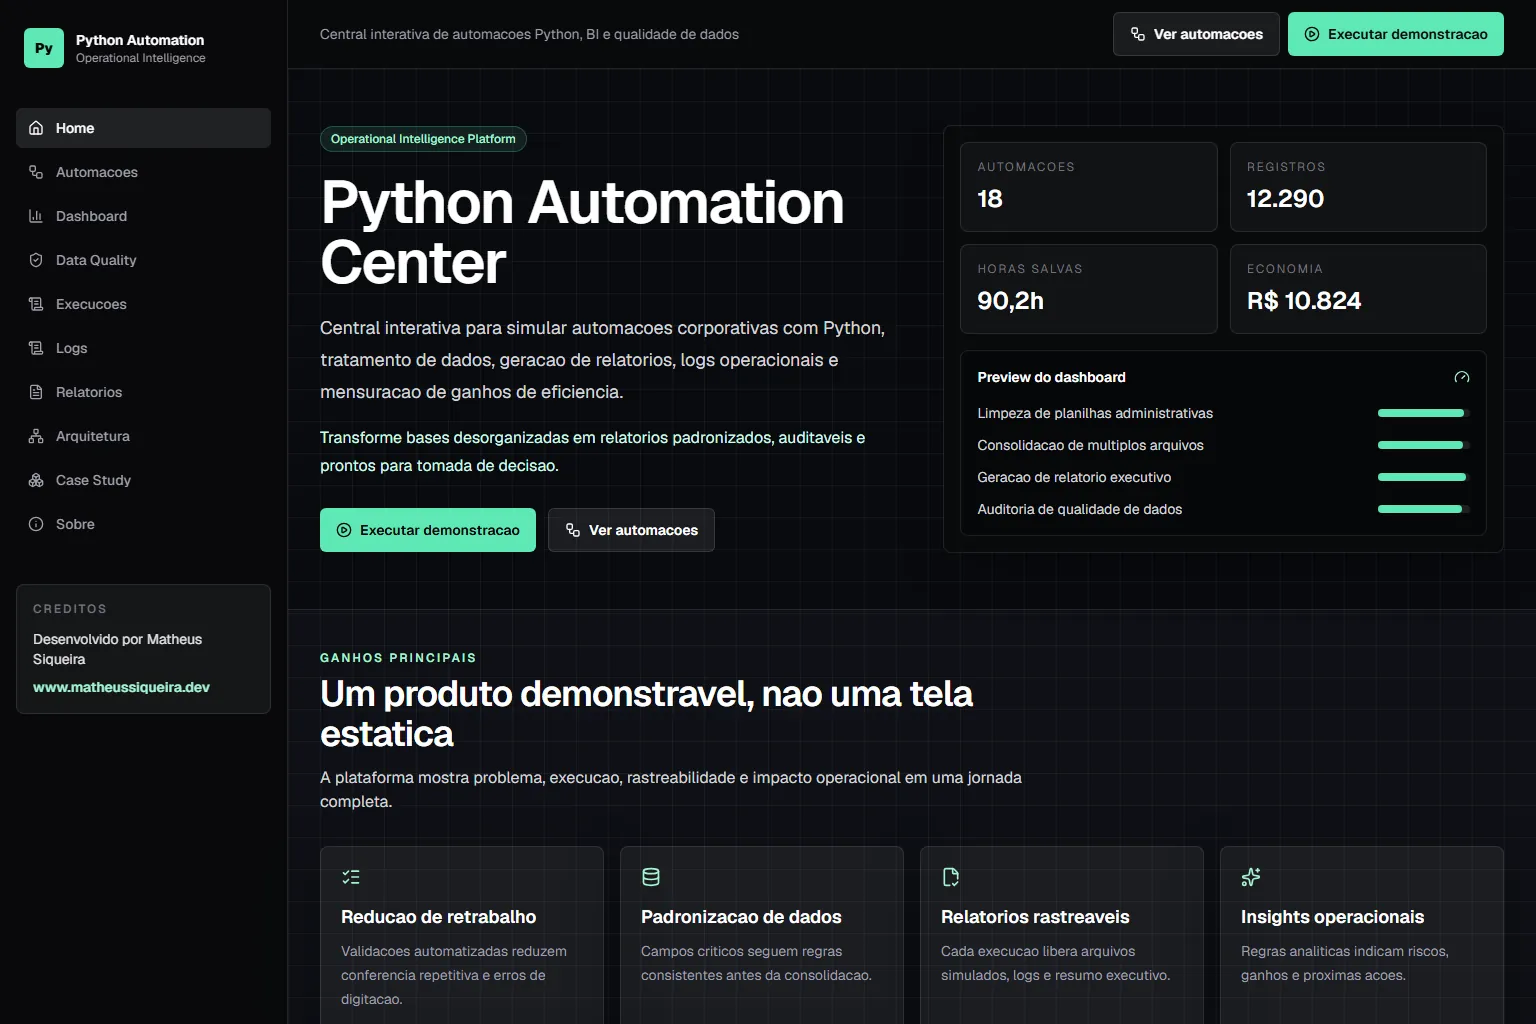Click the Consolidacao de multiplos arquivos progress bar
This screenshot has width=1536, height=1024.
pos(1424,445)
